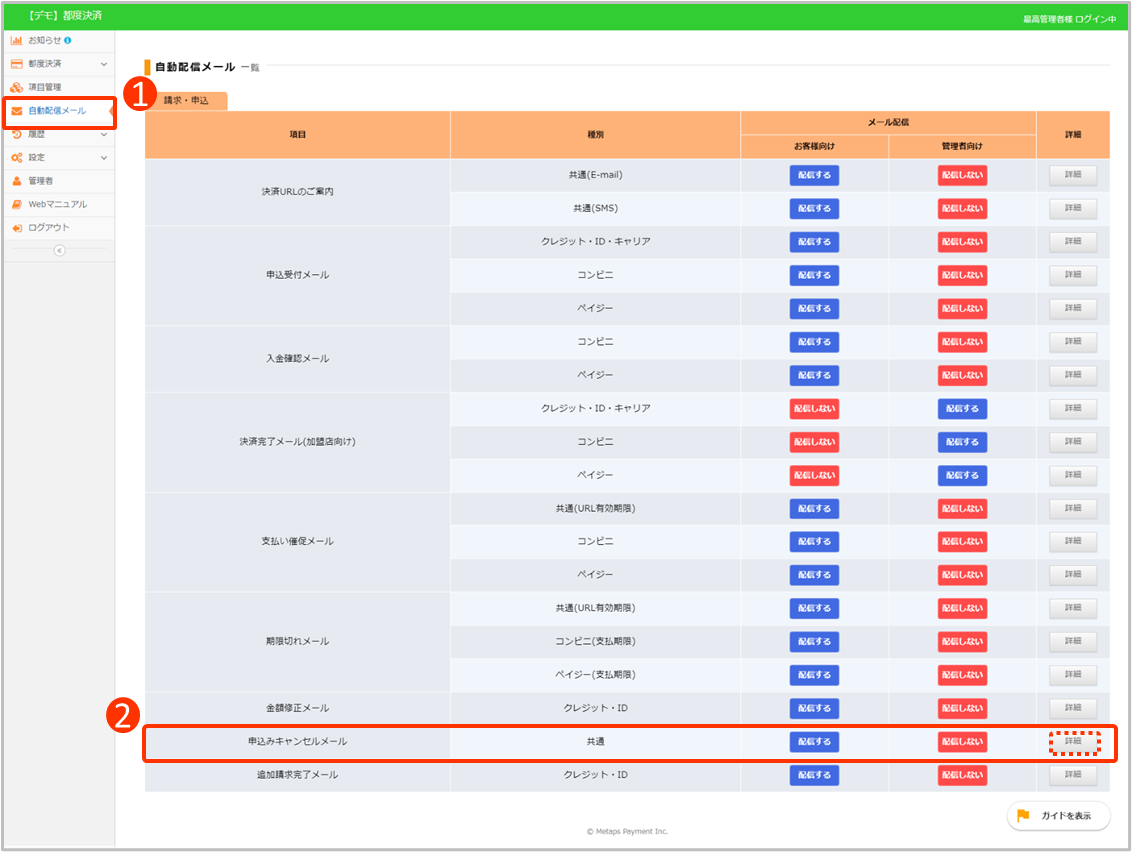Screen dimensions: 1132x852
Task: Click the blue info badge beside お知らせ
Action: tap(67, 40)
